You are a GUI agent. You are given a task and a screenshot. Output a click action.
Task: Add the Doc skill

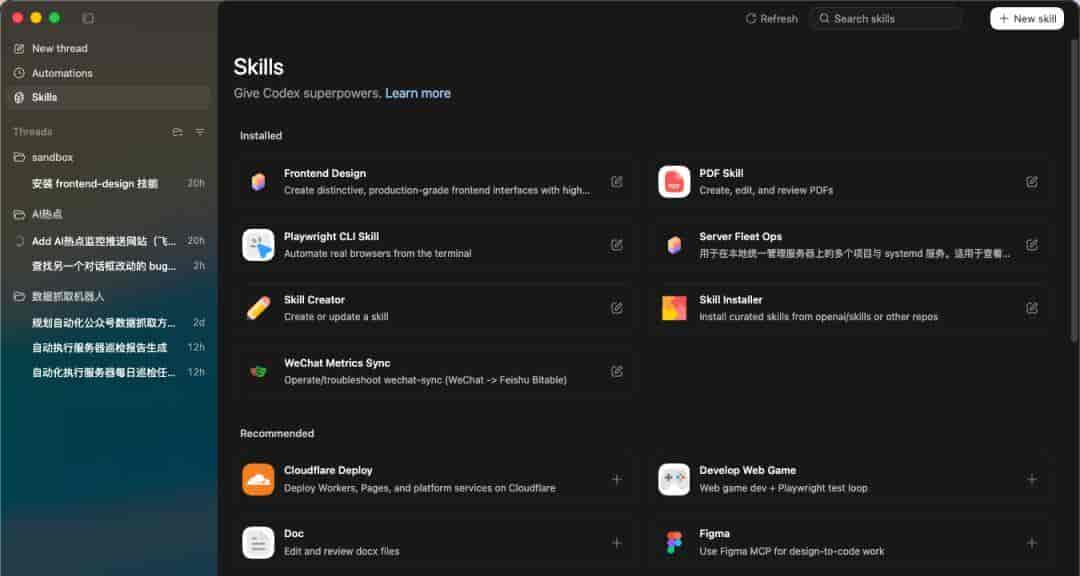click(x=616, y=543)
